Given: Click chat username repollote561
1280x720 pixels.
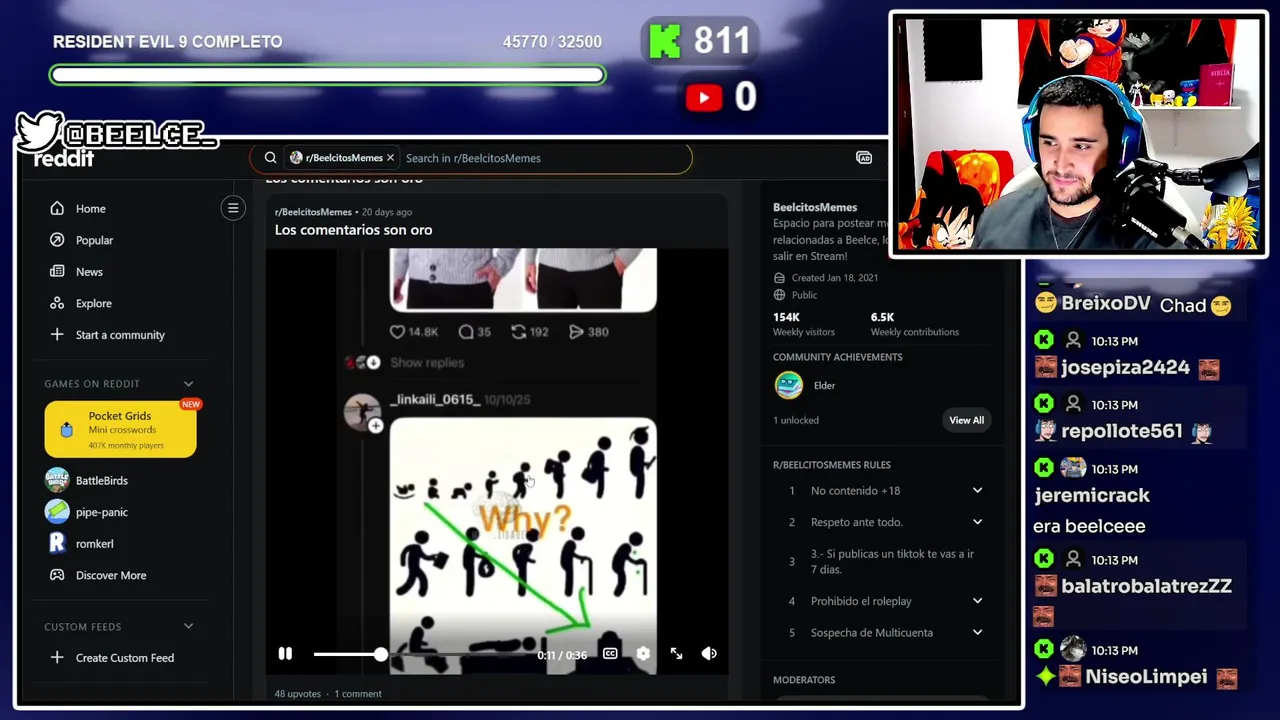Looking at the screenshot, I should tap(1122, 432).
